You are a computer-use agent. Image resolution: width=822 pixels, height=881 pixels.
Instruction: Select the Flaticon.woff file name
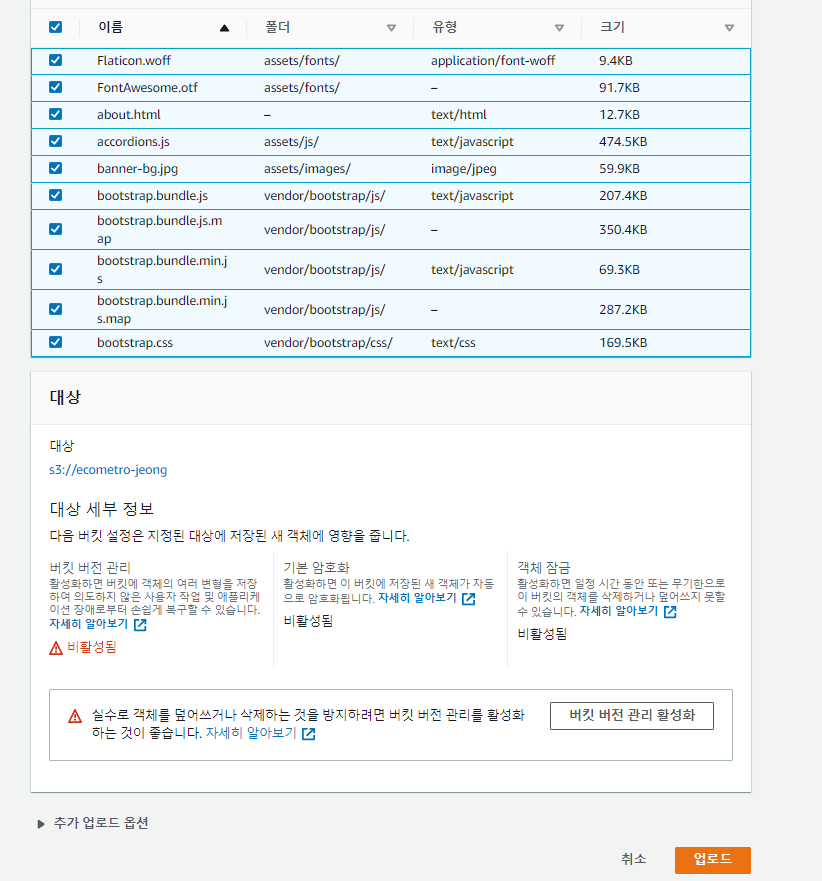coord(134,61)
